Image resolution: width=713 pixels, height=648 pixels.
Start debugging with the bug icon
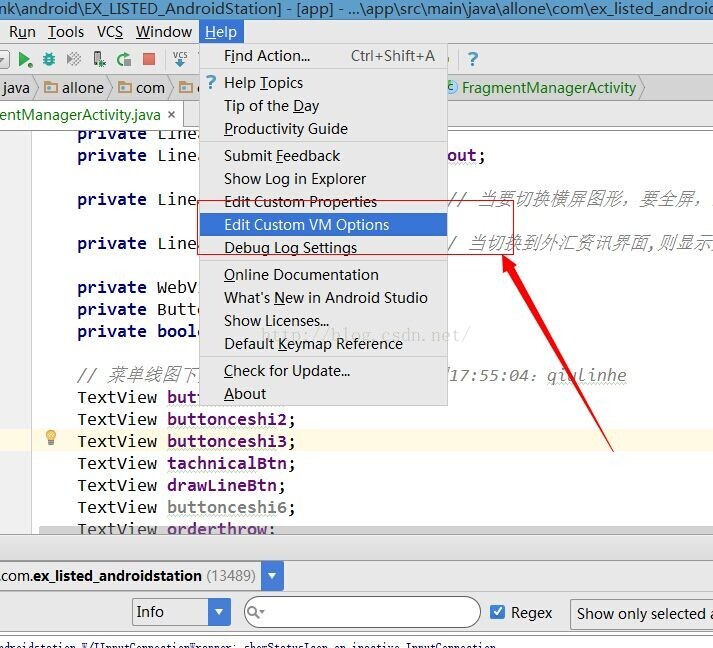pyautogui.click(x=49, y=59)
